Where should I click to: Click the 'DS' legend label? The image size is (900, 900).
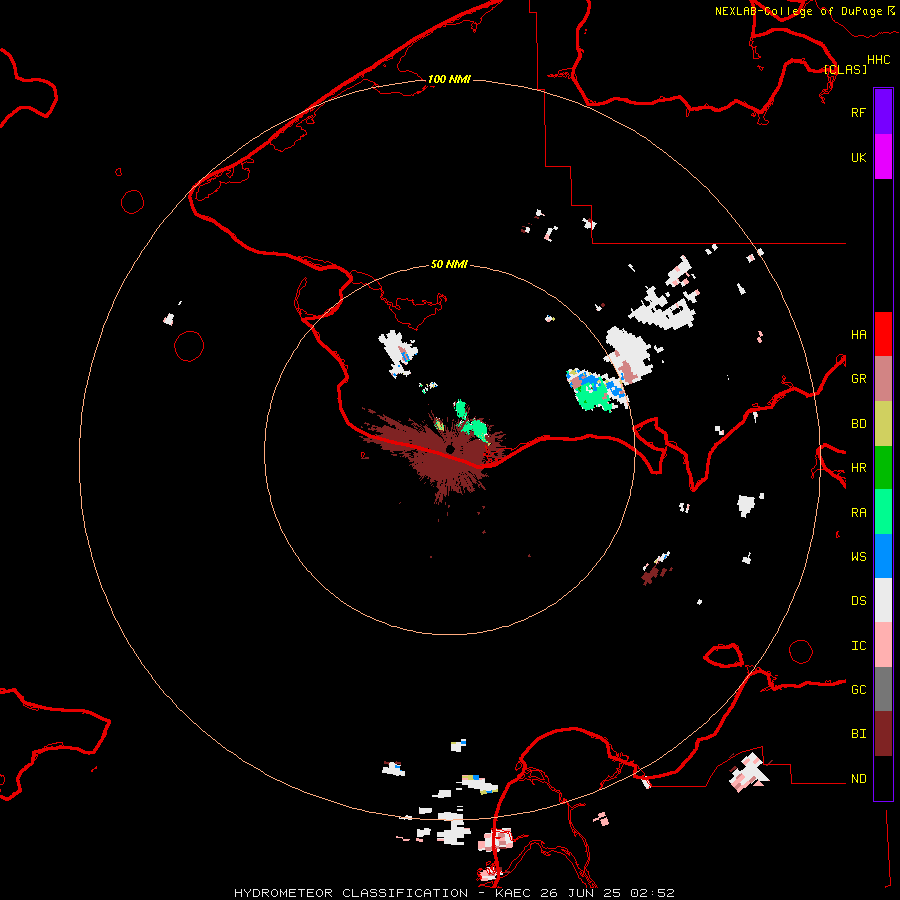(x=858, y=600)
